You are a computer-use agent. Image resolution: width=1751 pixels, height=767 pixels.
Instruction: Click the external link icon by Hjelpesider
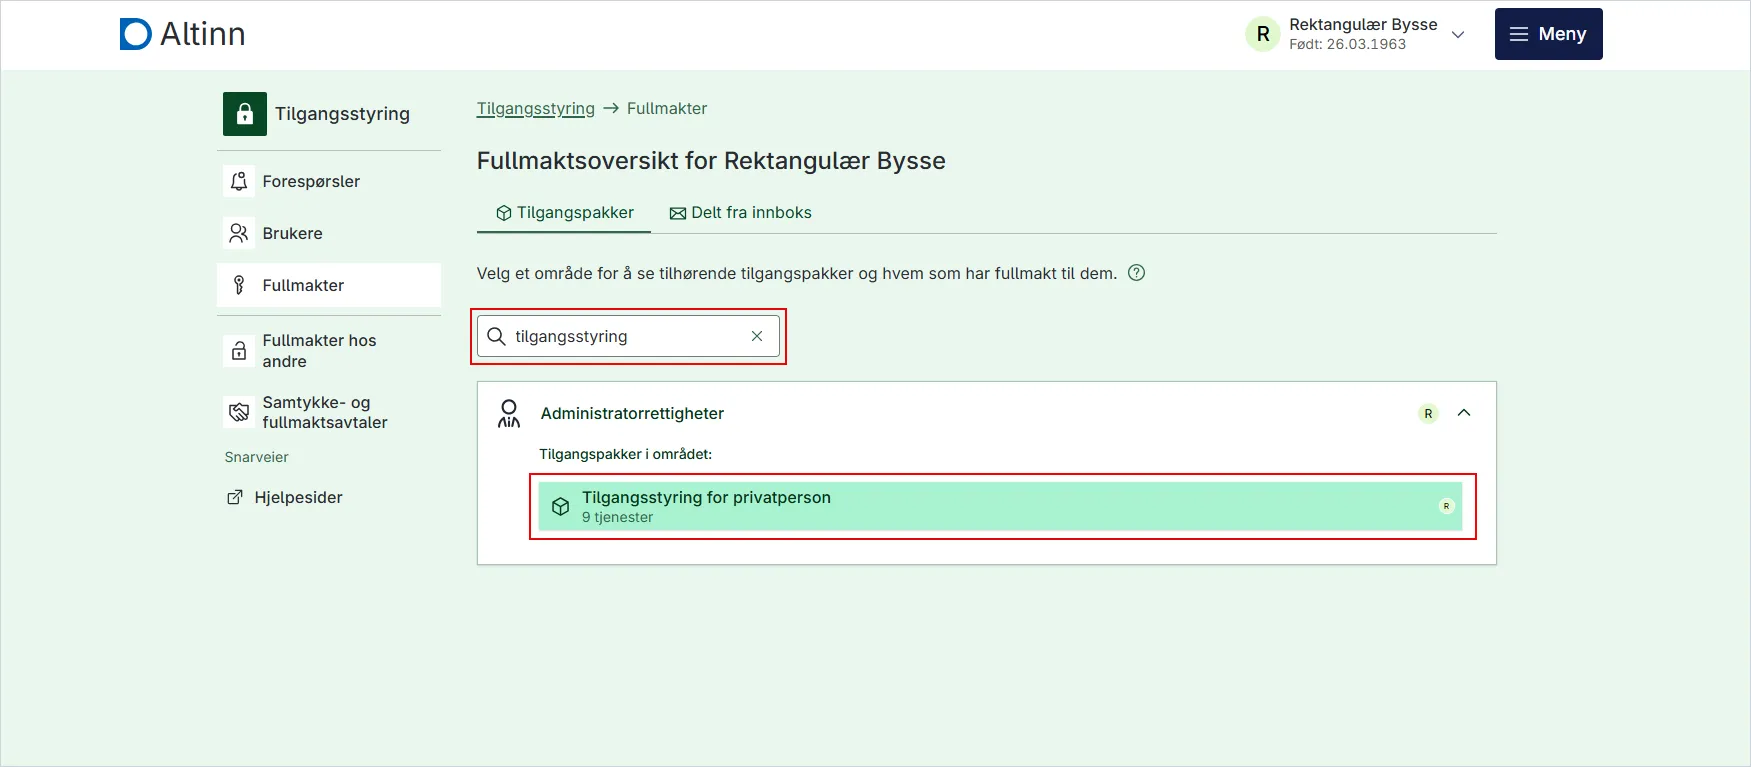[235, 497]
